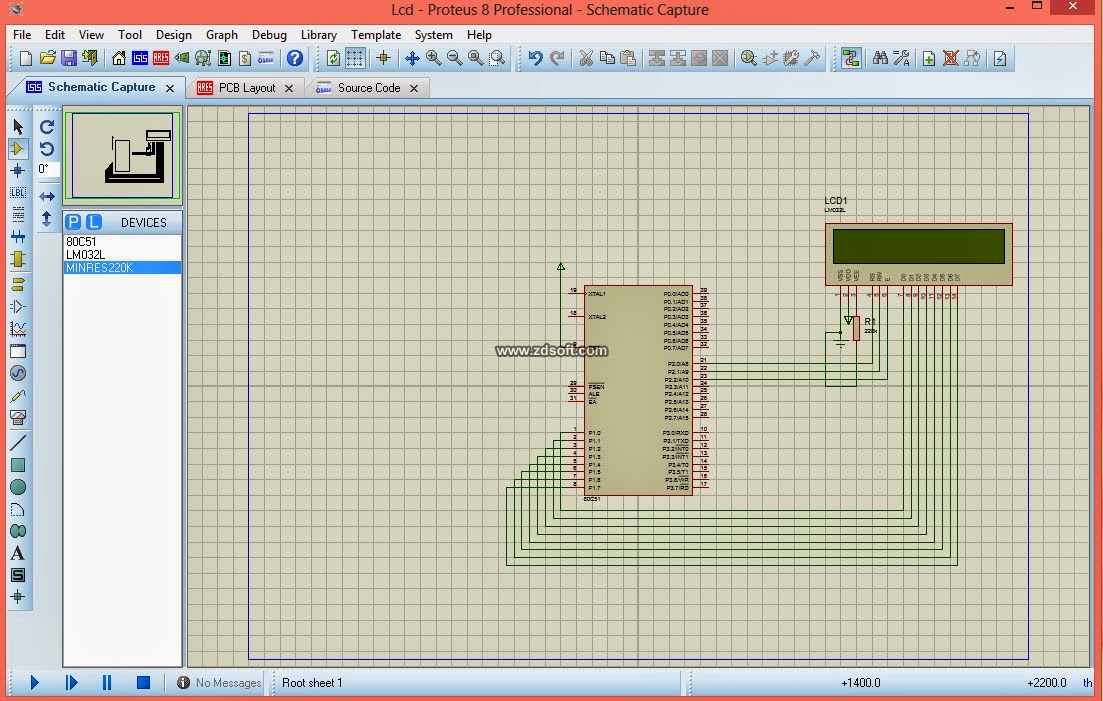
Task: Close the Source Code tab
Action: pos(413,88)
